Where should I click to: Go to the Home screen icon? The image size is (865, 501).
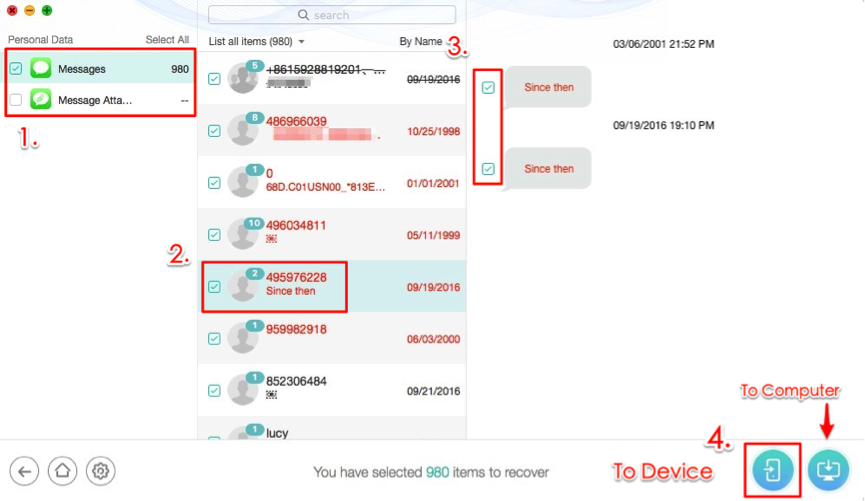coord(62,470)
